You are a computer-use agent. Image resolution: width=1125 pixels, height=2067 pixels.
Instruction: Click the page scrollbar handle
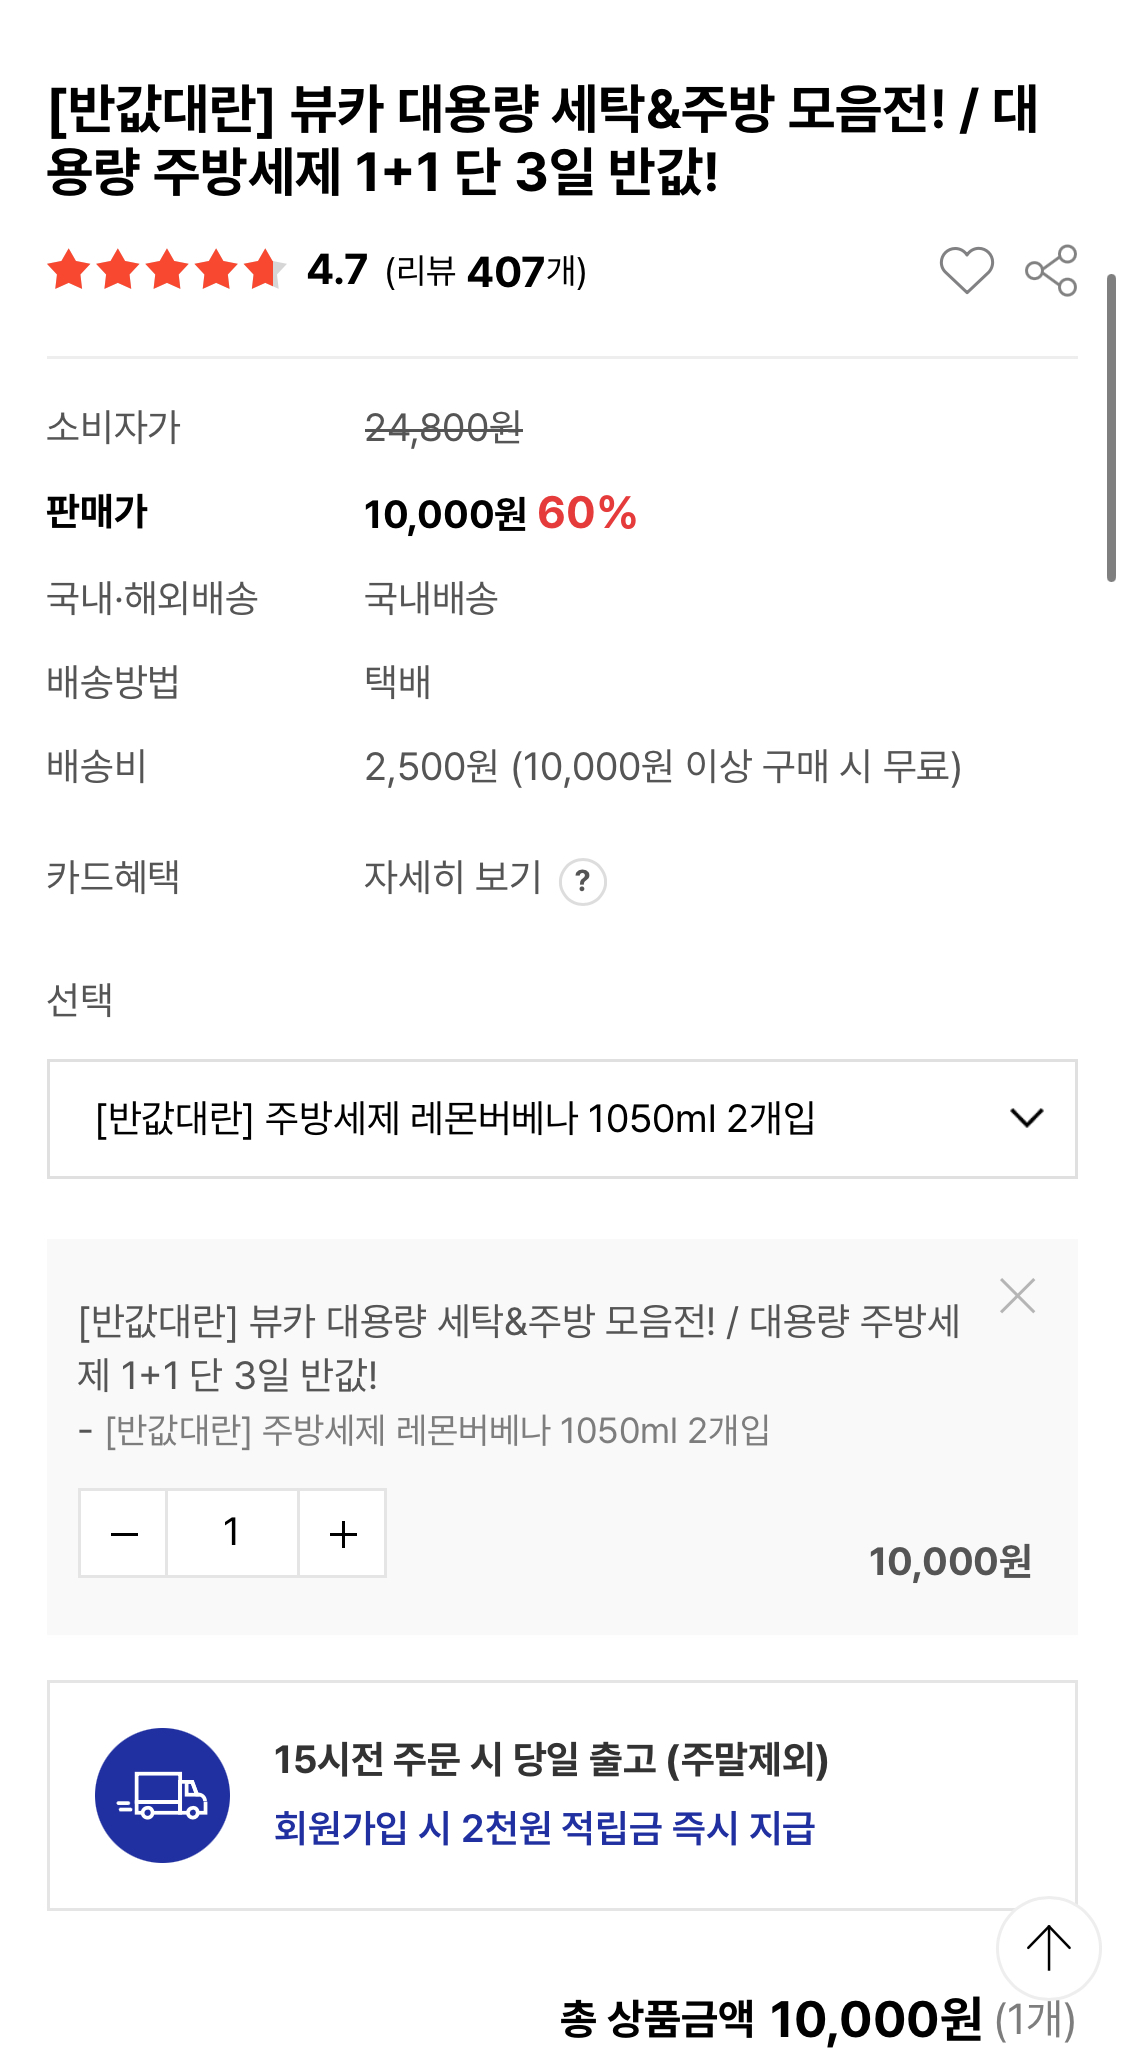point(1111,427)
